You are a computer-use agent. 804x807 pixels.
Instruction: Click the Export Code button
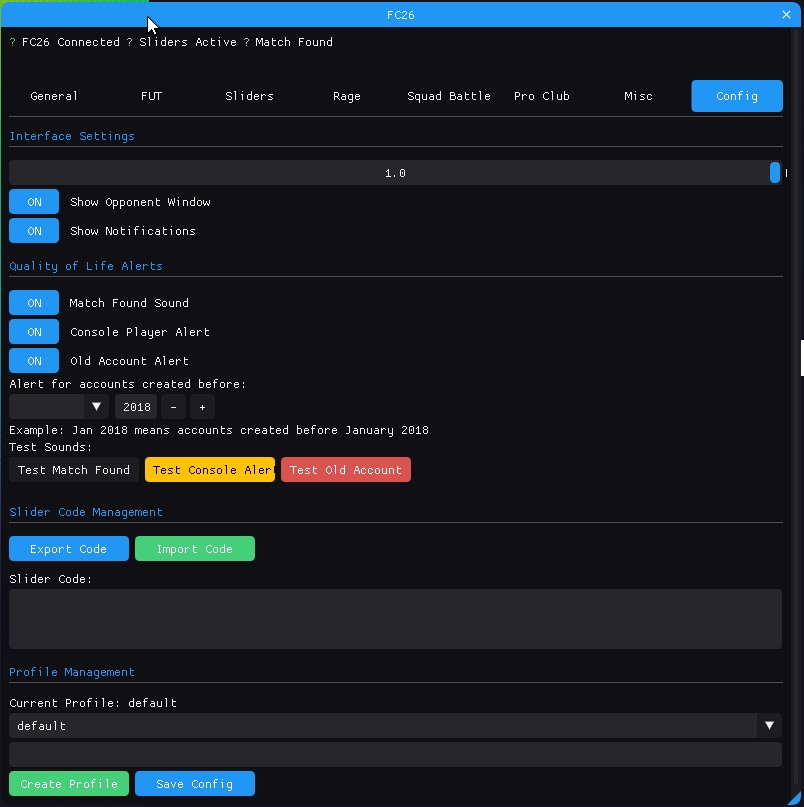69,549
